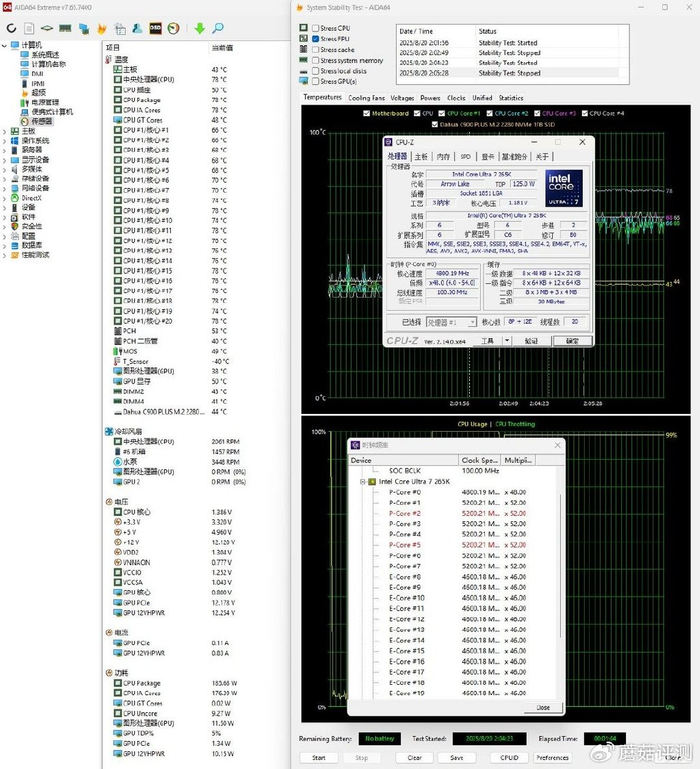
Task: Click the Refresh icon in AIDA64 toolbar
Action: [x=11, y=28]
